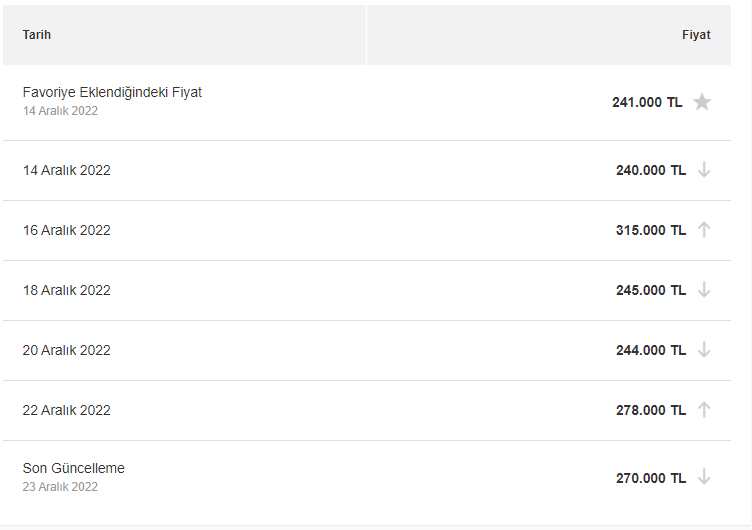Image resolution: width=752 pixels, height=530 pixels.
Task: Select the 23 Aralık 2022 date under Son Güncelleme
Action: tap(60, 486)
